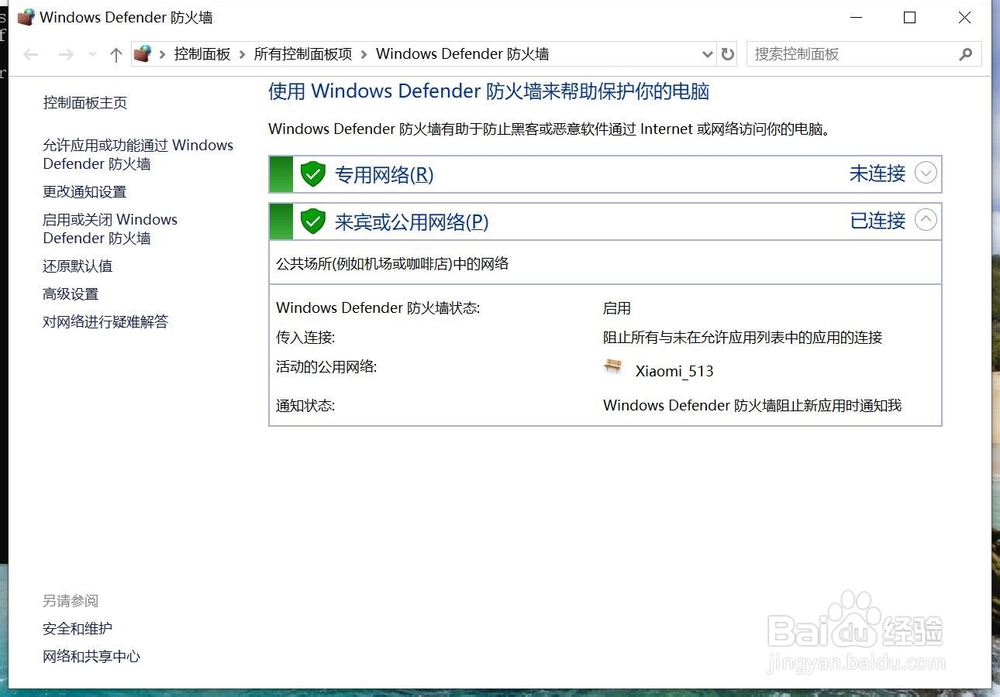Click 对网络进行疑难解答 link

105,322
